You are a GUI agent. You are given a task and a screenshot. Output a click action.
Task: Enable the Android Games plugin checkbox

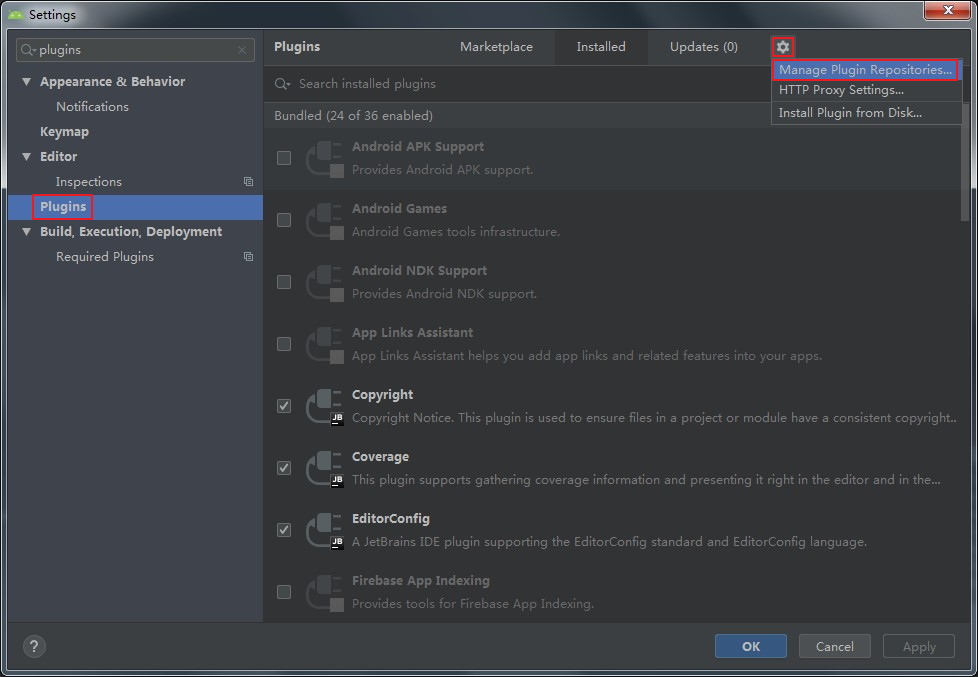pyautogui.click(x=284, y=220)
